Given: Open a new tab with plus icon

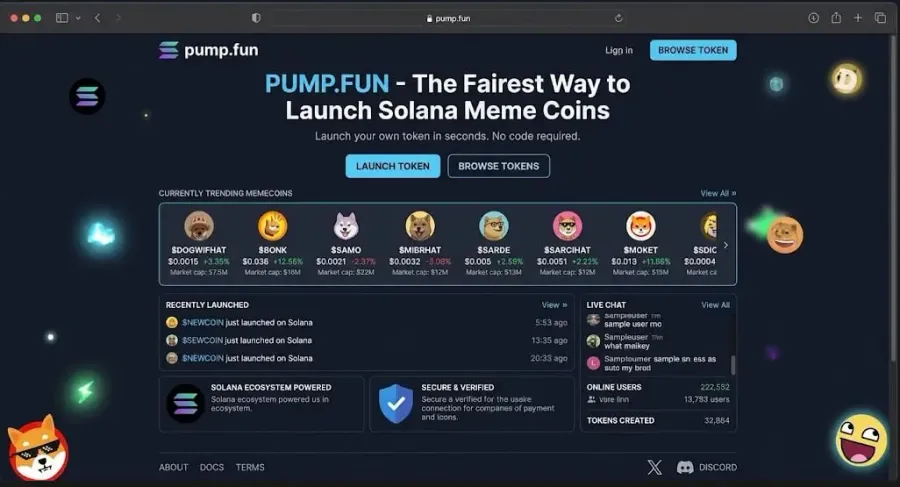Looking at the screenshot, I should pyautogui.click(x=858, y=18).
